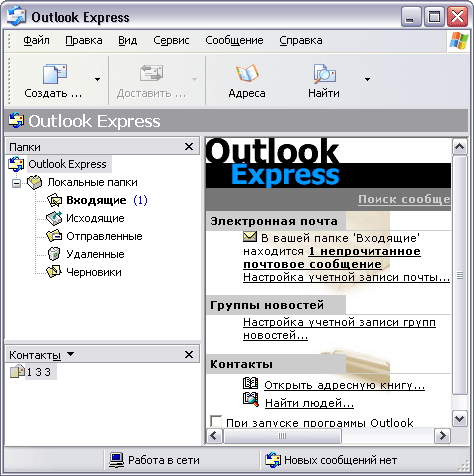Click the Входящие inbox folder icon
The height and width of the screenshot is (476, 474).
pos(54,200)
